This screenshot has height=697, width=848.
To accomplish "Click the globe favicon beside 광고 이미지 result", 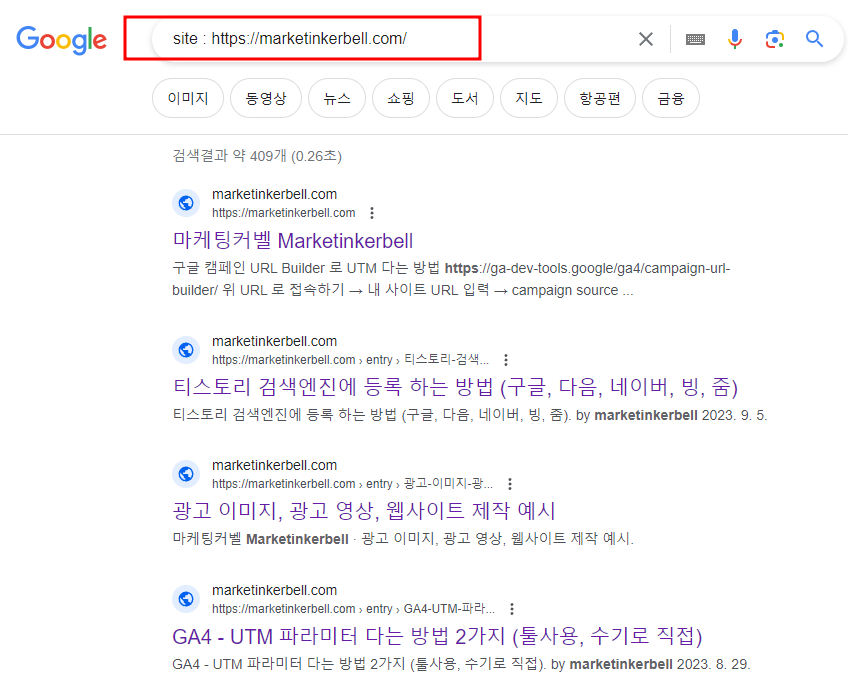I will coord(186,473).
